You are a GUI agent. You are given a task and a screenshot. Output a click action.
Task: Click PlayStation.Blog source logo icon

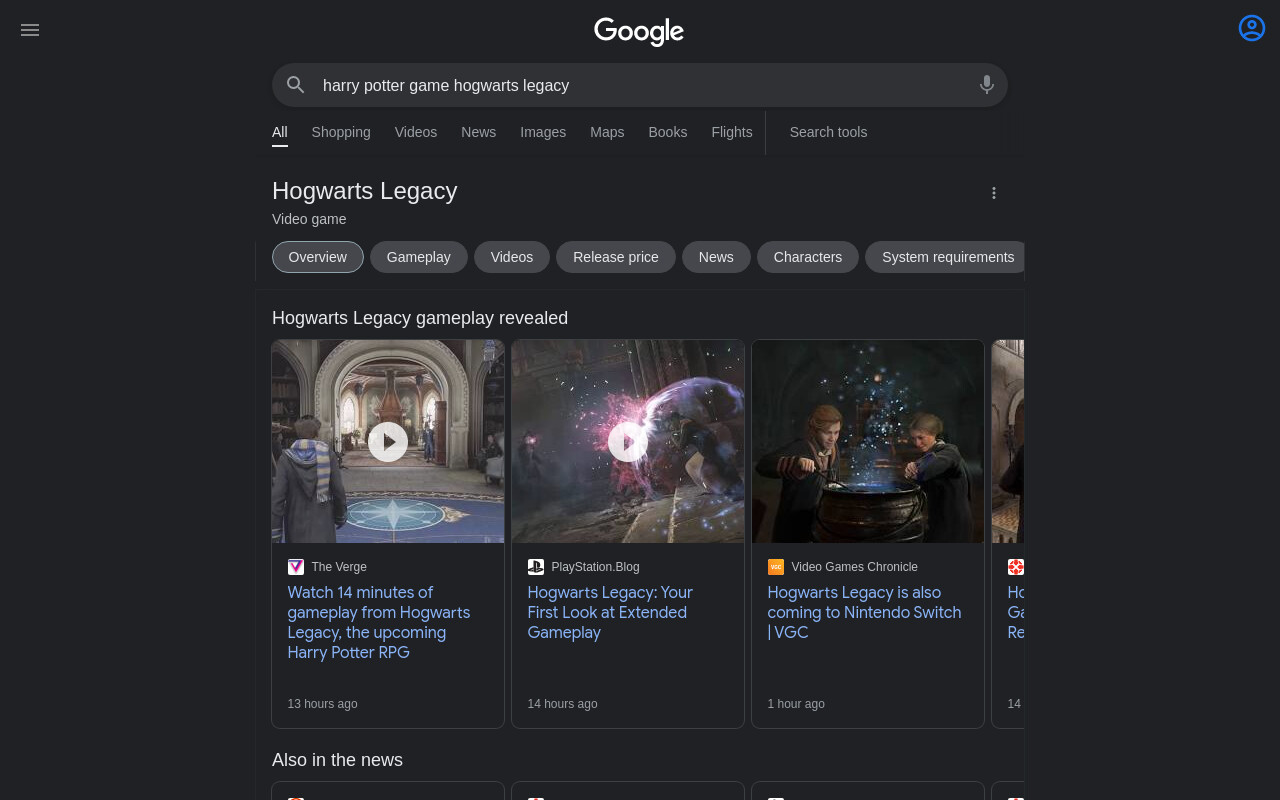tap(536, 567)
